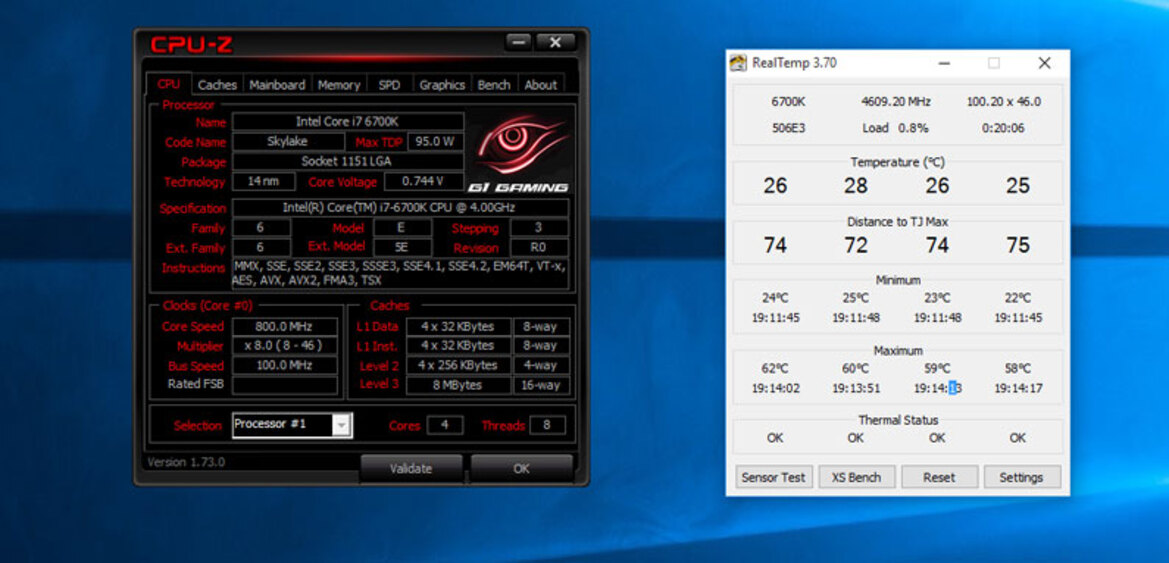Start the XS Bench in RealTemp
The height and width of the screenshot is (563, 1169).
pyautogui.click(x=856, y=477)
